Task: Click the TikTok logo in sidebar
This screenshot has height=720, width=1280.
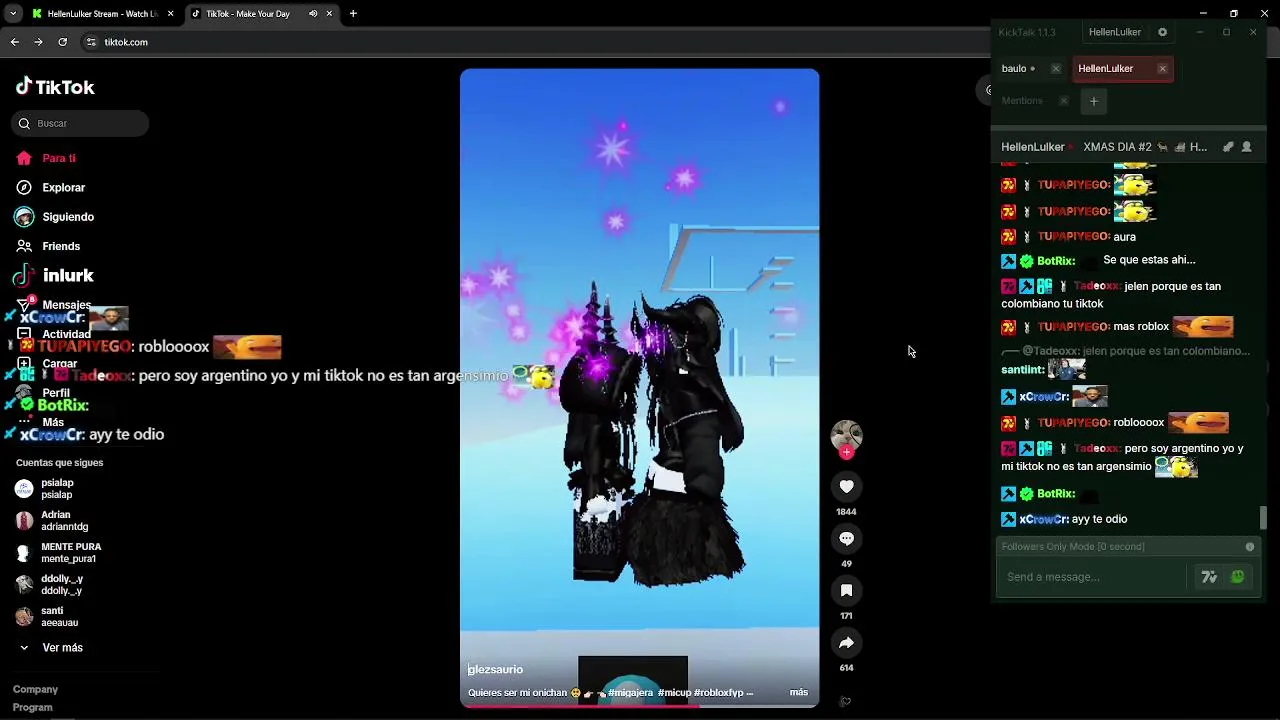Action: pyautogui.click(x=55, y=87)
